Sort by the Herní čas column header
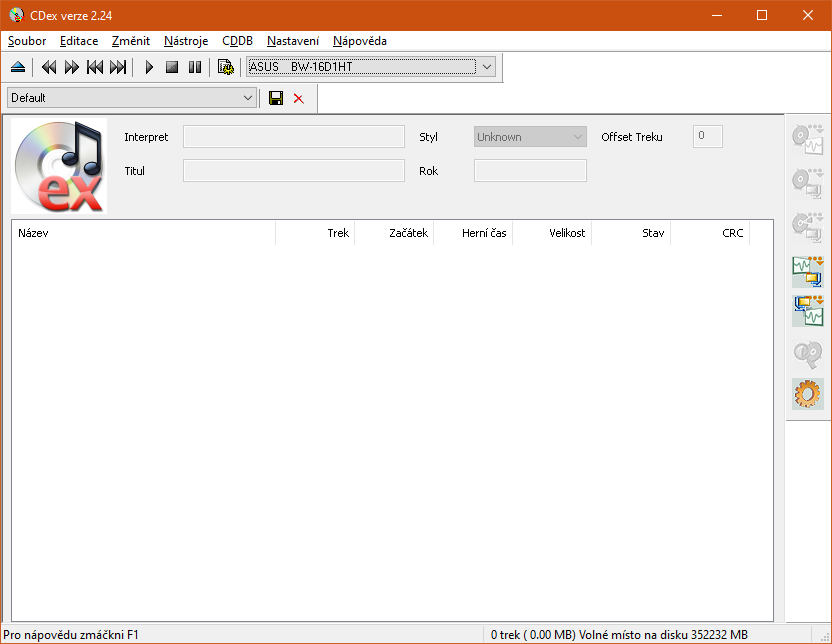832x644 pixels. (473, 233)
